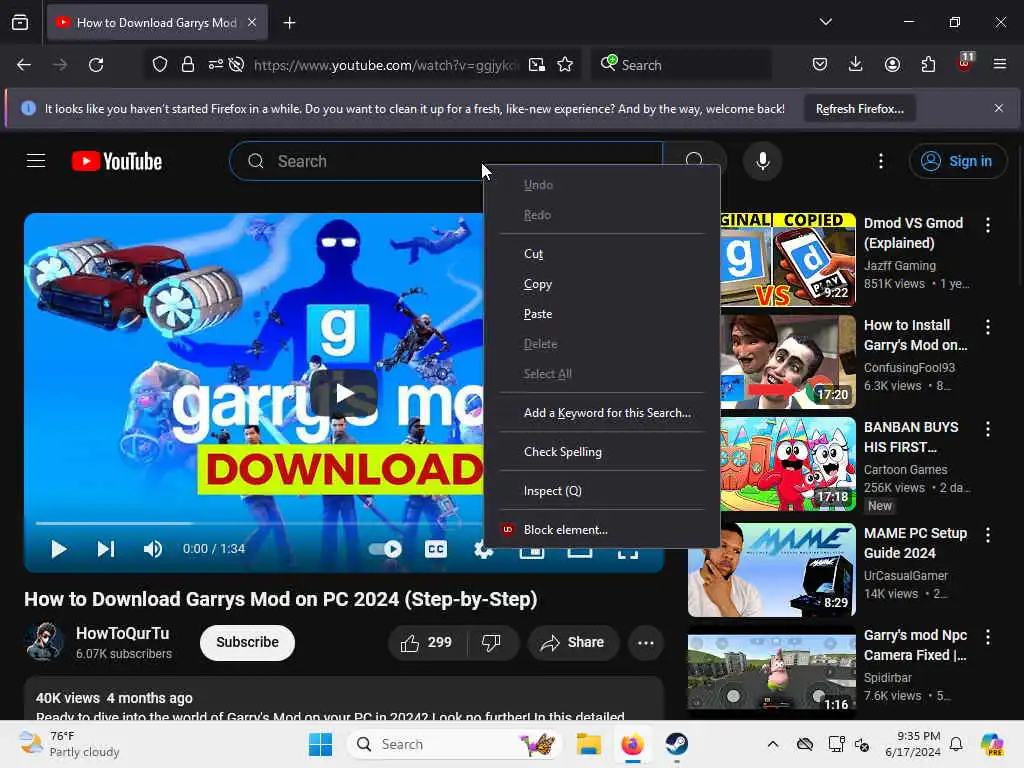Choose Paste in context menu
Viewport: 1024px width, 768px height.
(x=601, y=314)
